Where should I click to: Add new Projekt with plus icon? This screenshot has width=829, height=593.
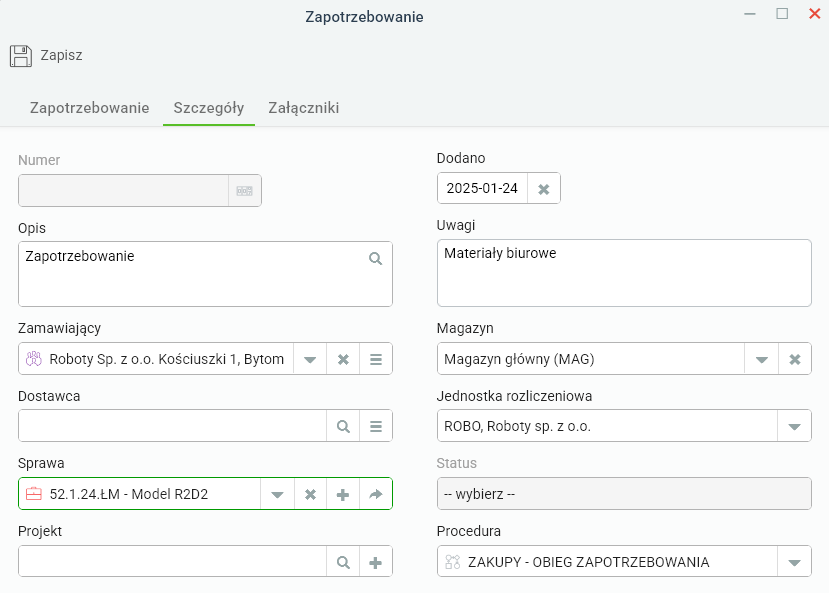click(375, 562)
